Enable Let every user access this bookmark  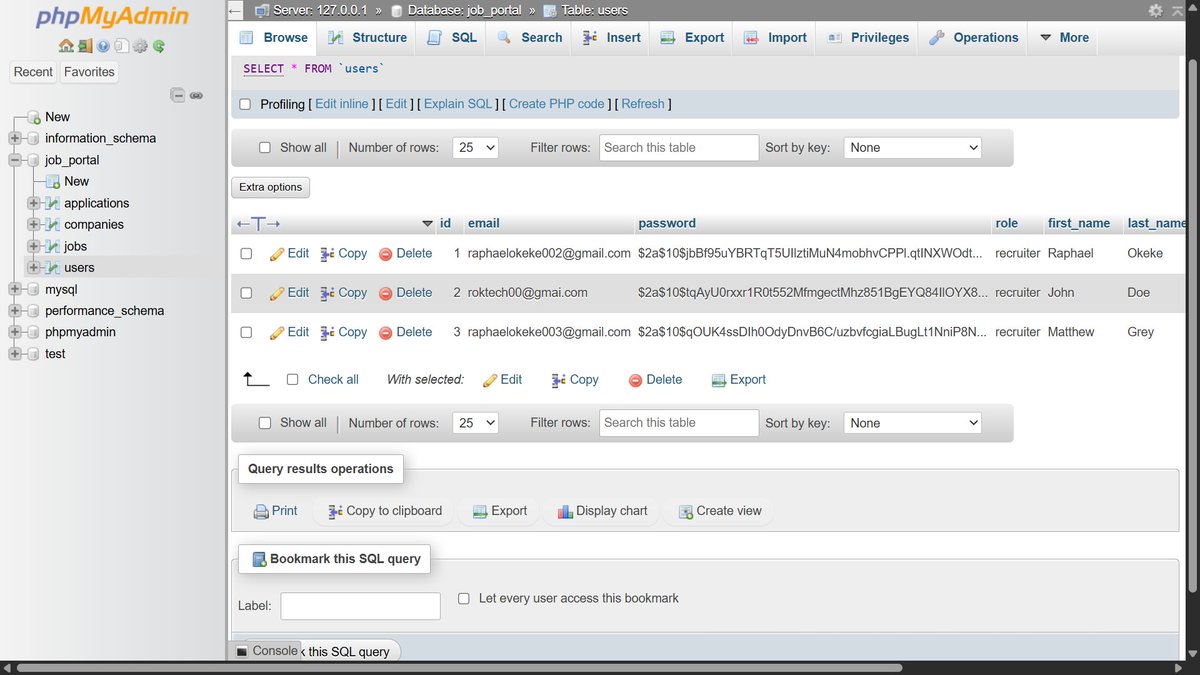pyautogui.click(x=463, y=598)
